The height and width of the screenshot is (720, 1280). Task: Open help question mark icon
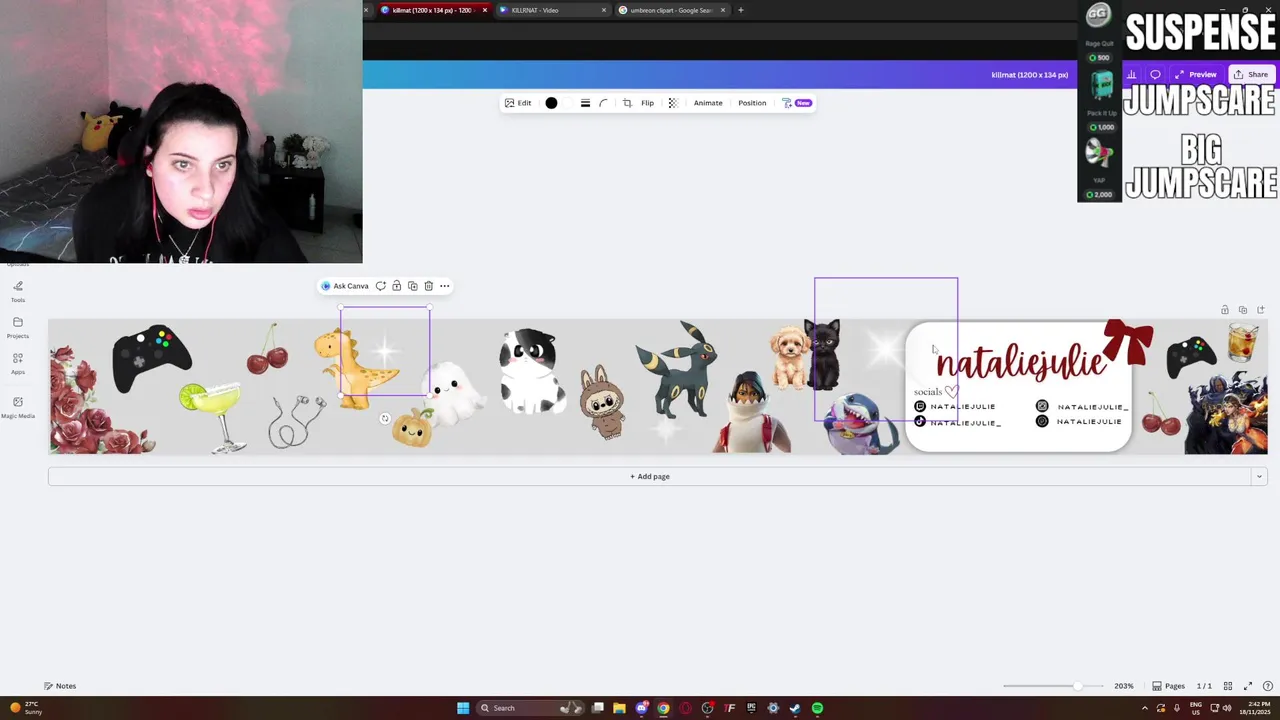pos(1267,686)
